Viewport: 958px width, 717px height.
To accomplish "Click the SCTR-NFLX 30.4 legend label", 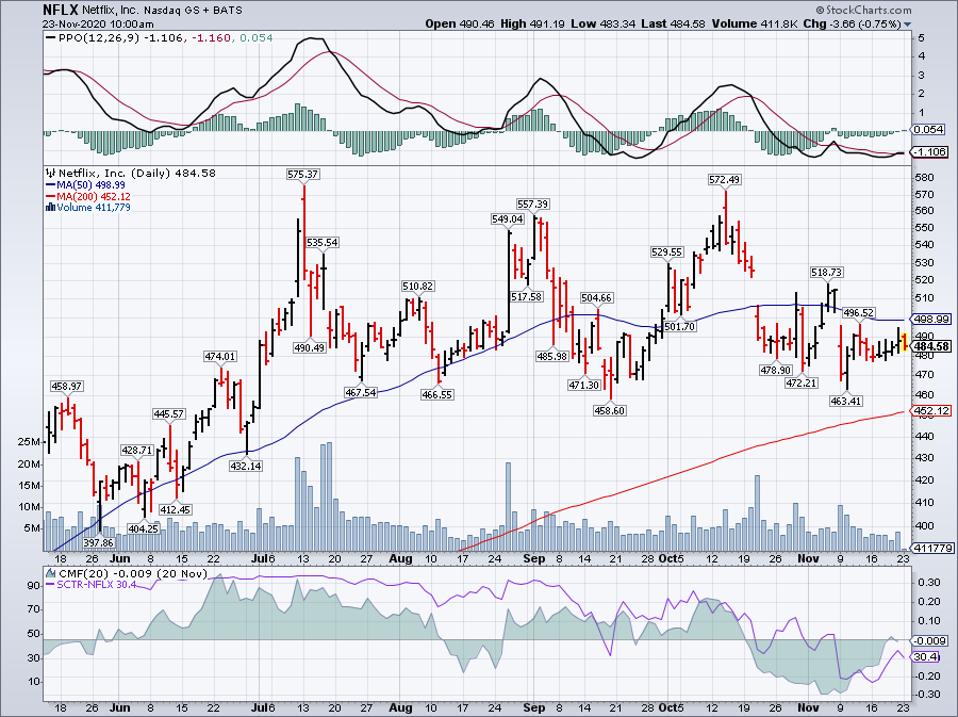I will (95, 585).
